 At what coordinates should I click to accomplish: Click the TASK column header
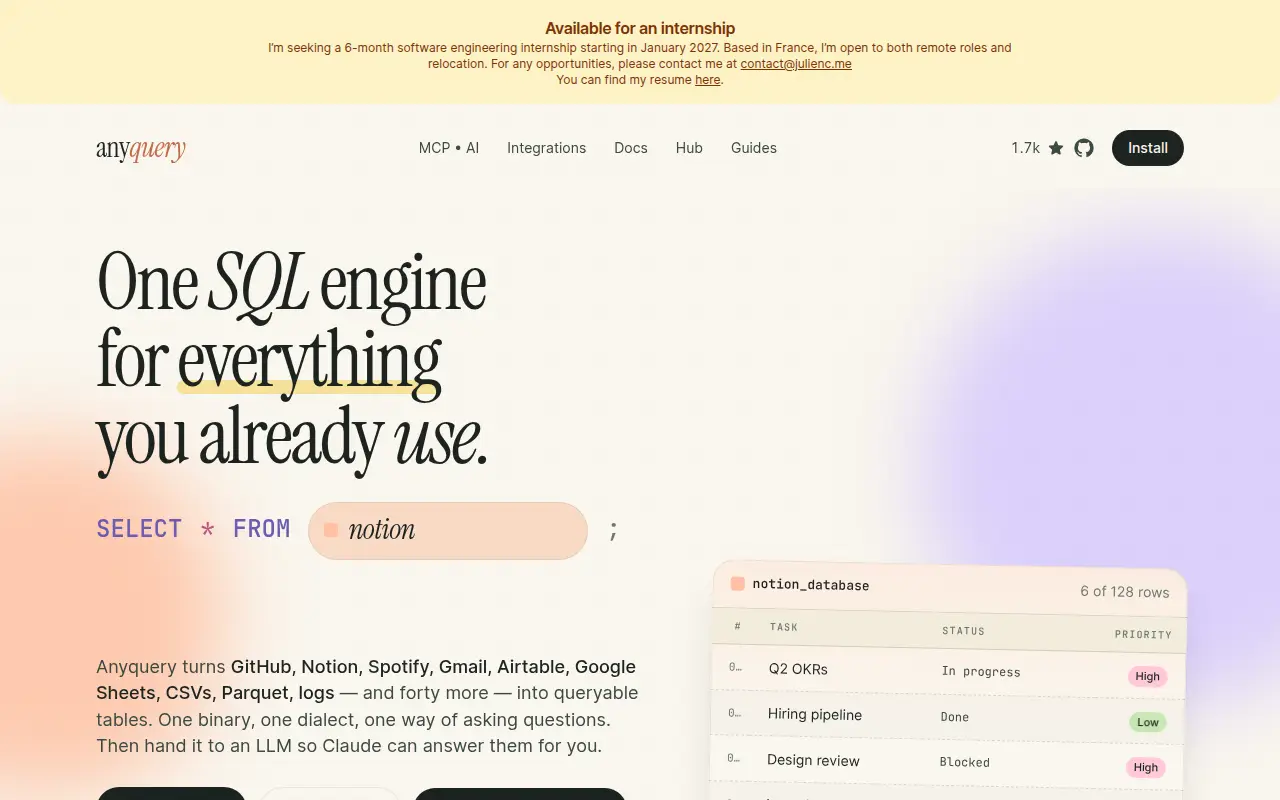coord(784,627)
